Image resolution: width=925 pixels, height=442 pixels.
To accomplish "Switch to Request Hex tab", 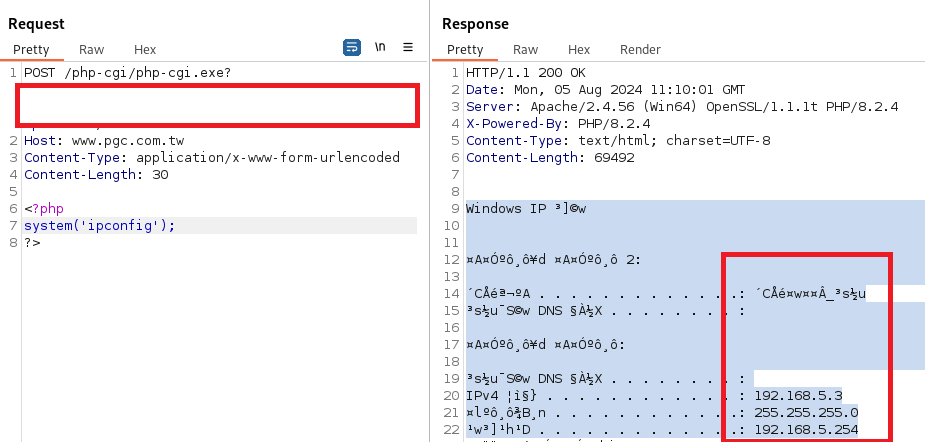I will coord(145,50).
